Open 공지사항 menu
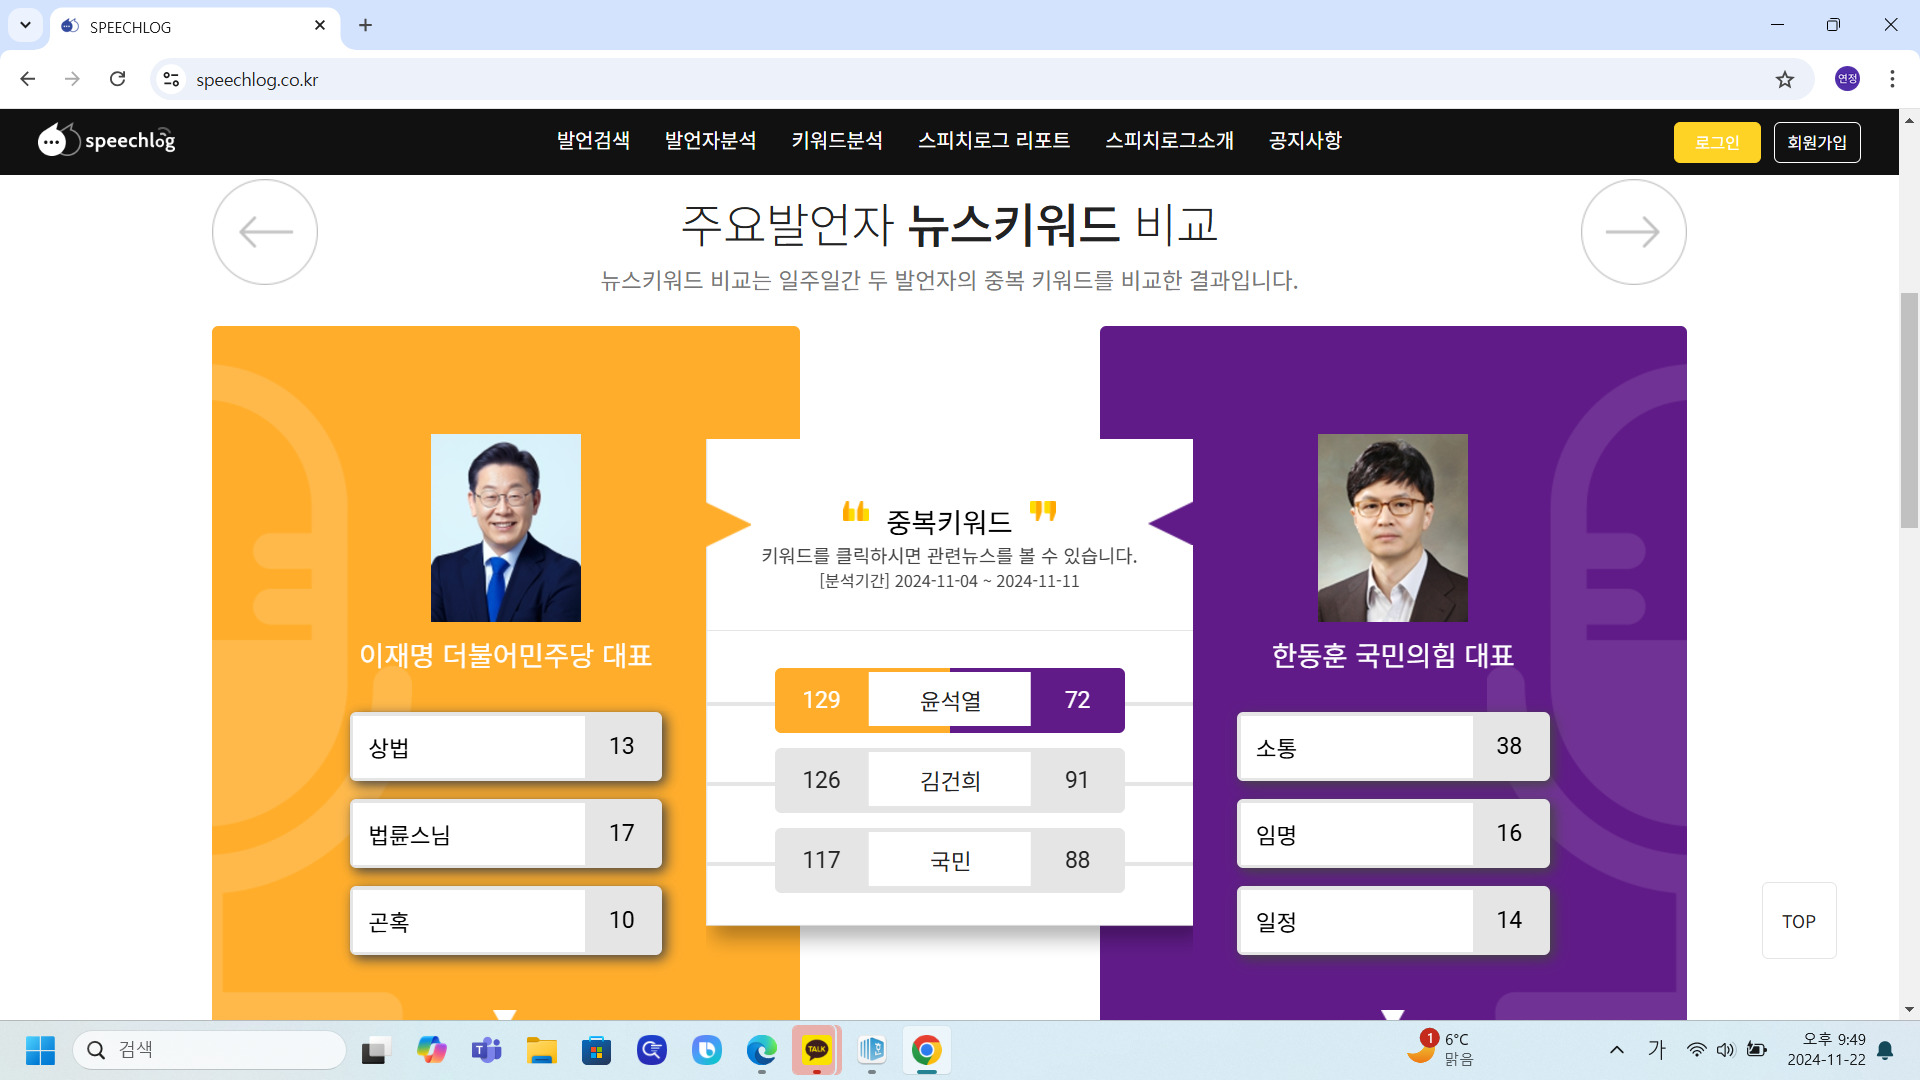Screen dimensions: 1920x1080 point(1305,140)
